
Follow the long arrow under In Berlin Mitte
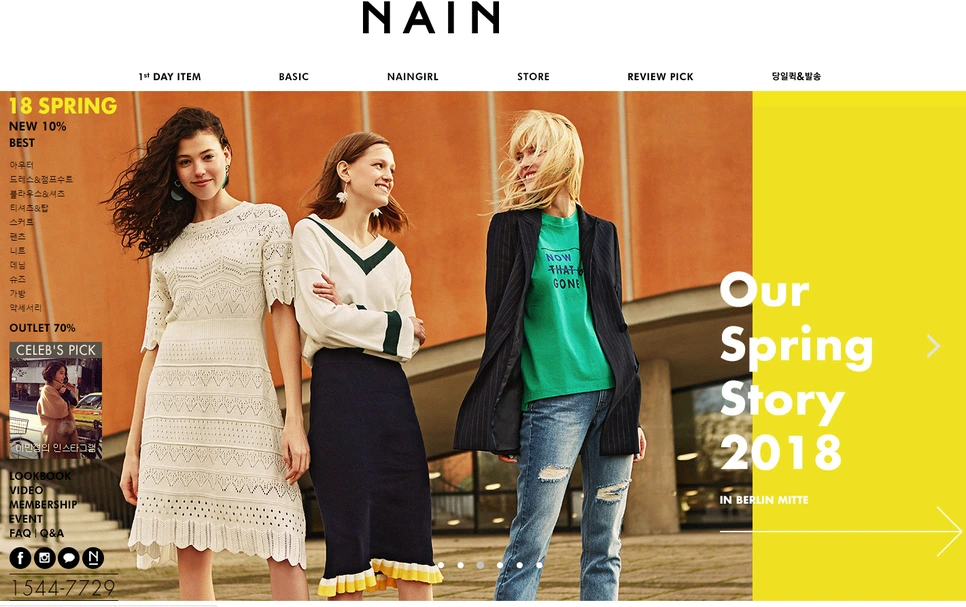coord(840,531)
